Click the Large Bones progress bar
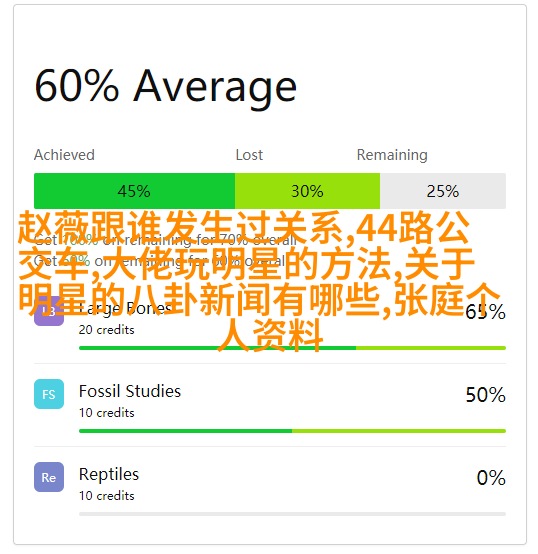Viewport: 538px width, 554px height. pyautogui.click(x=292, y=348)
